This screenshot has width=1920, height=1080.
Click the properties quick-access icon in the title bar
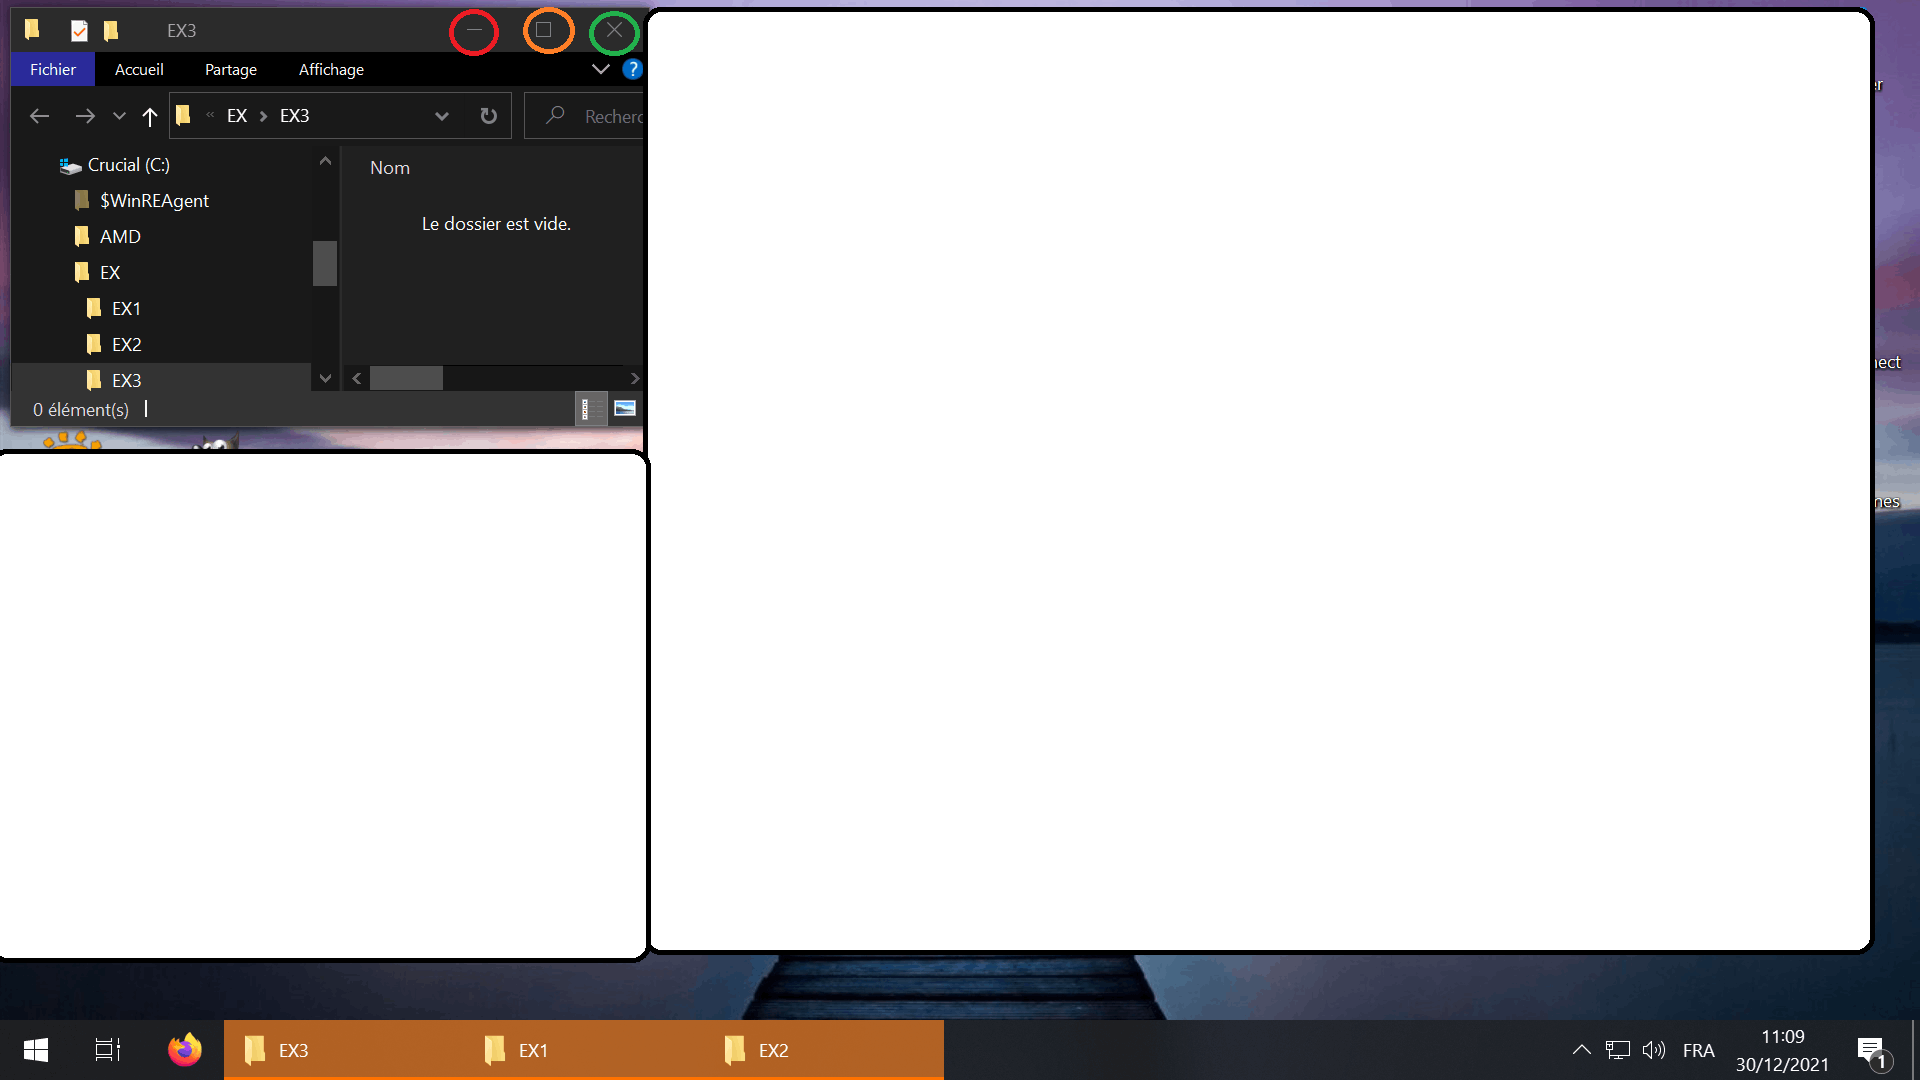tap(79, 30)
